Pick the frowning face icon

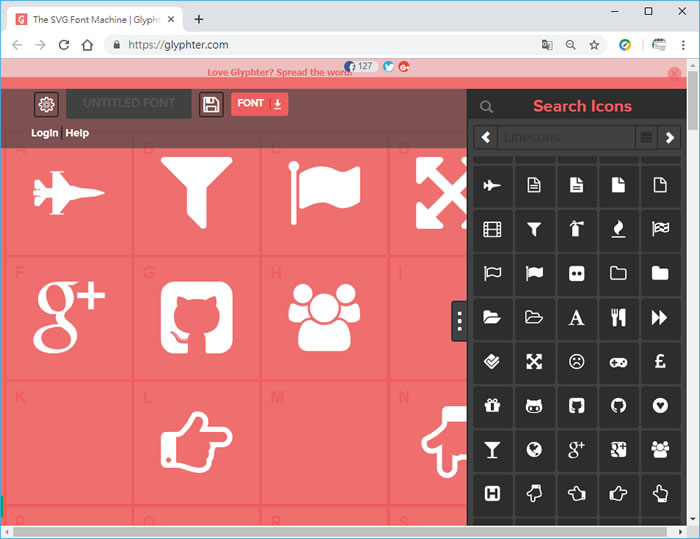[576, 362]
